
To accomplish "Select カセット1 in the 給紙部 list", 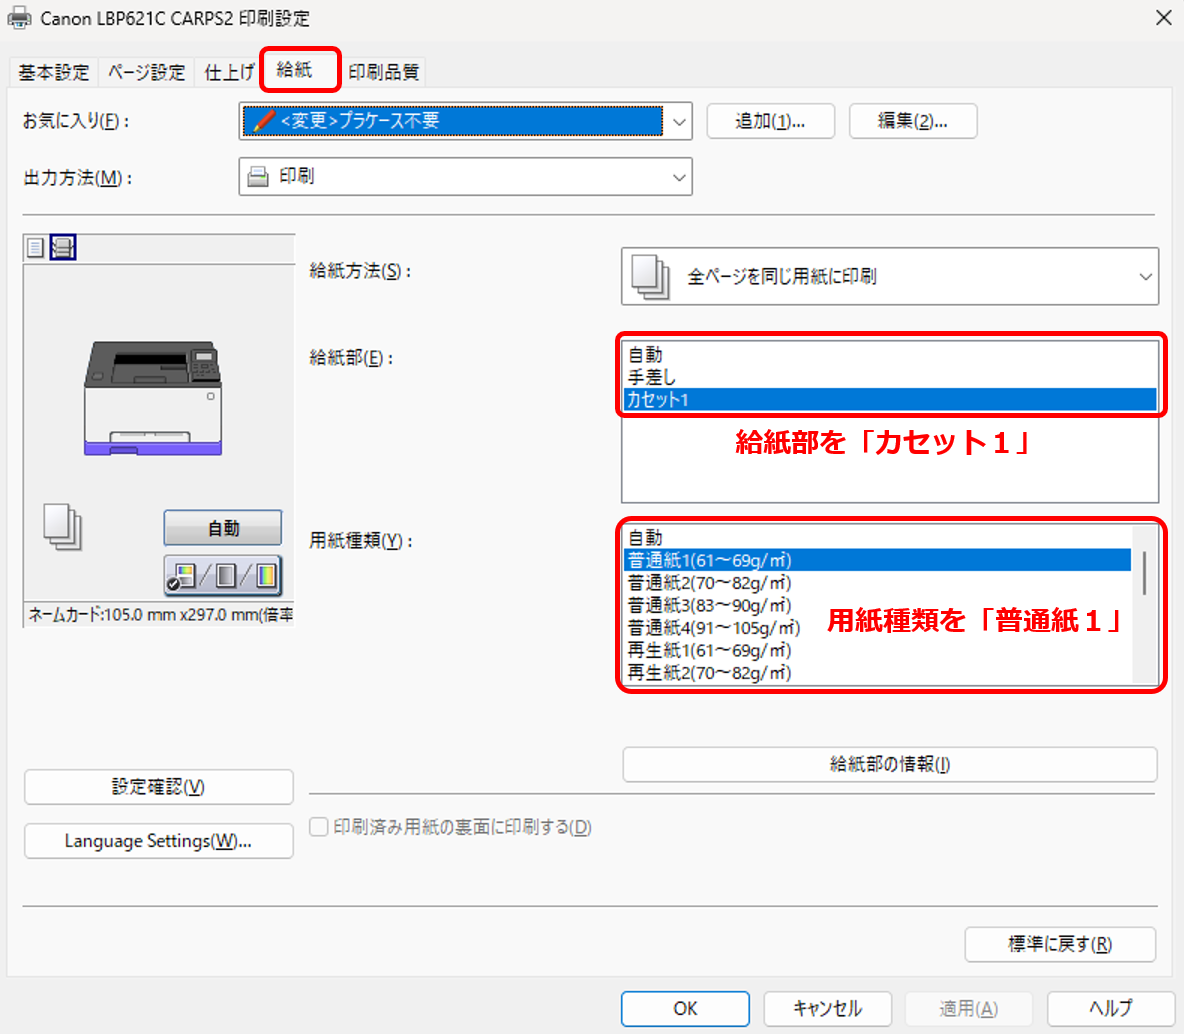I will [x=890, y=400].
